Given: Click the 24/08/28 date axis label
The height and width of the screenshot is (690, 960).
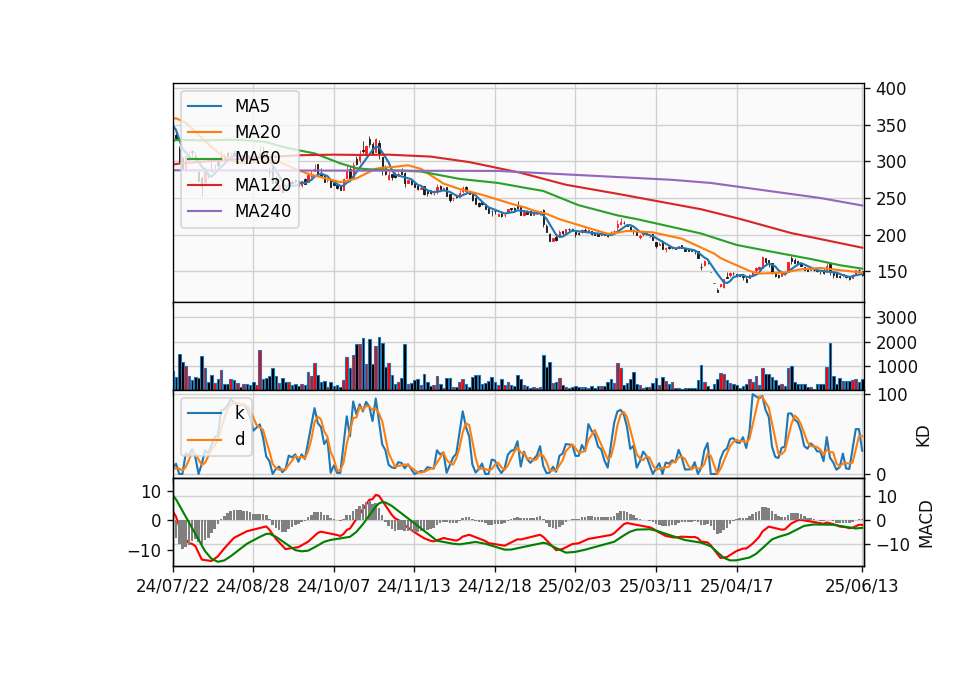Looking at the screenshot, I should 253,586.
